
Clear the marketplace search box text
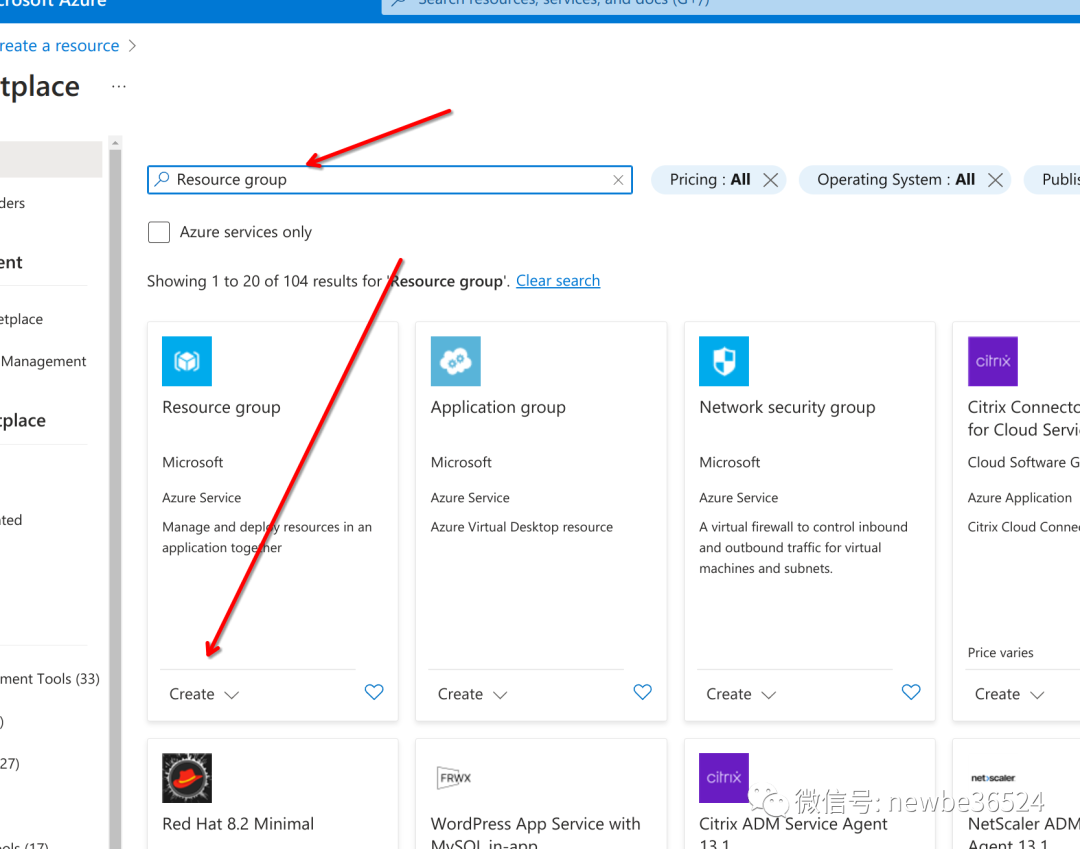click(618, 180)
